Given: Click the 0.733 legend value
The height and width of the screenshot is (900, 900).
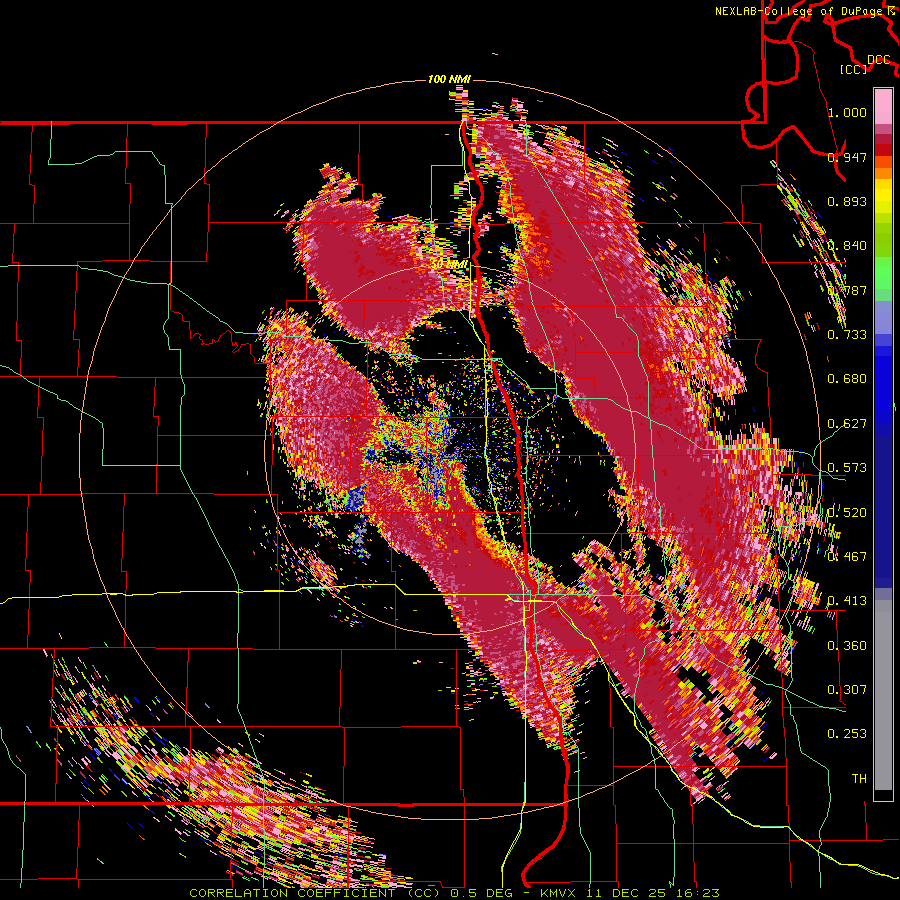Looking at the screenshot, I should click(x=847, y=334).
